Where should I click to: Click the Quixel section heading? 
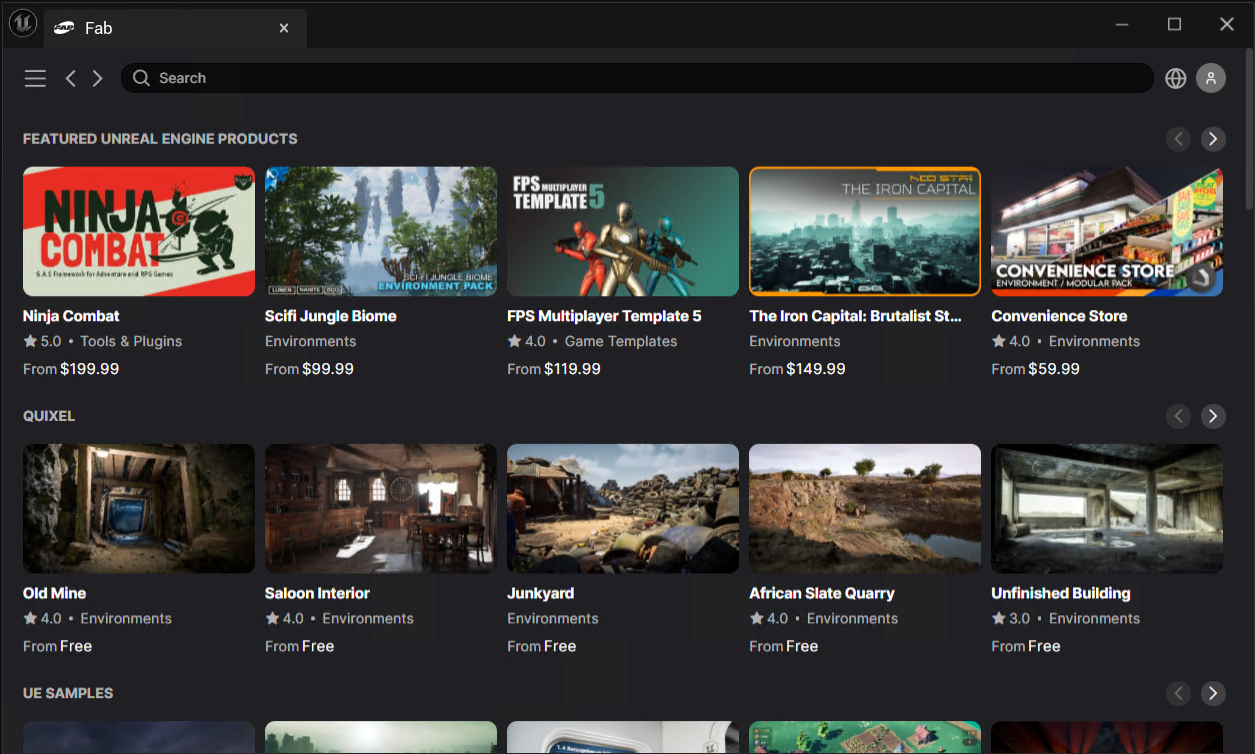click(x=49, y=416)
